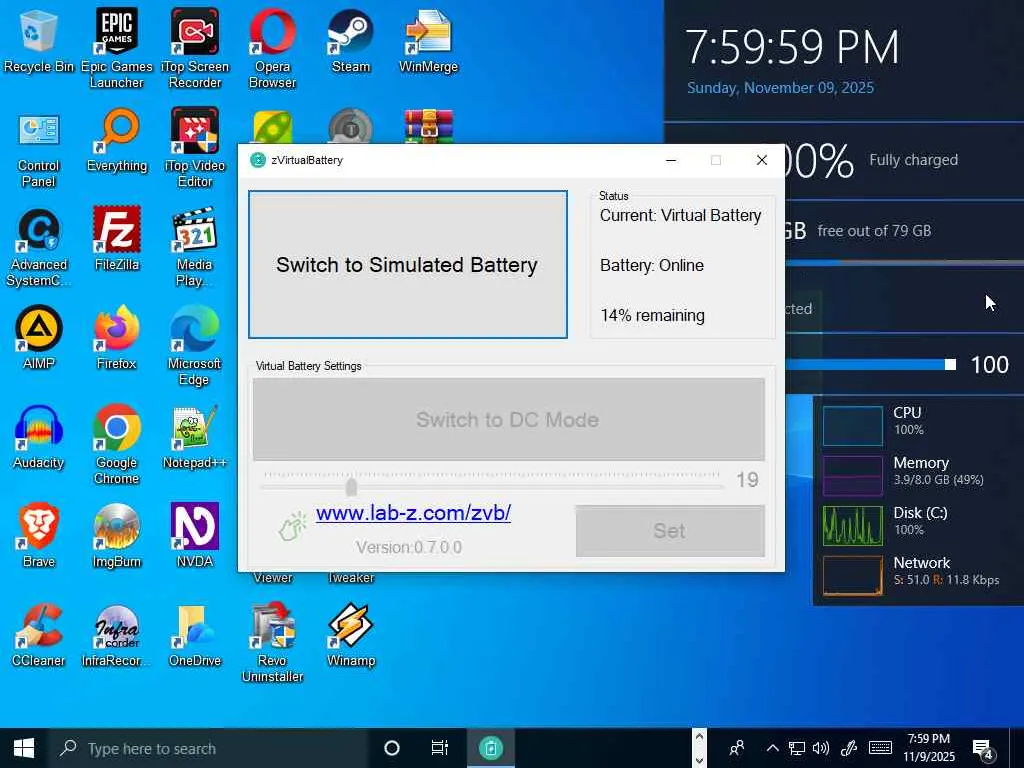
Task: Select the ImgBurn desktop shortcut
Action: click(x=116, y=537)
